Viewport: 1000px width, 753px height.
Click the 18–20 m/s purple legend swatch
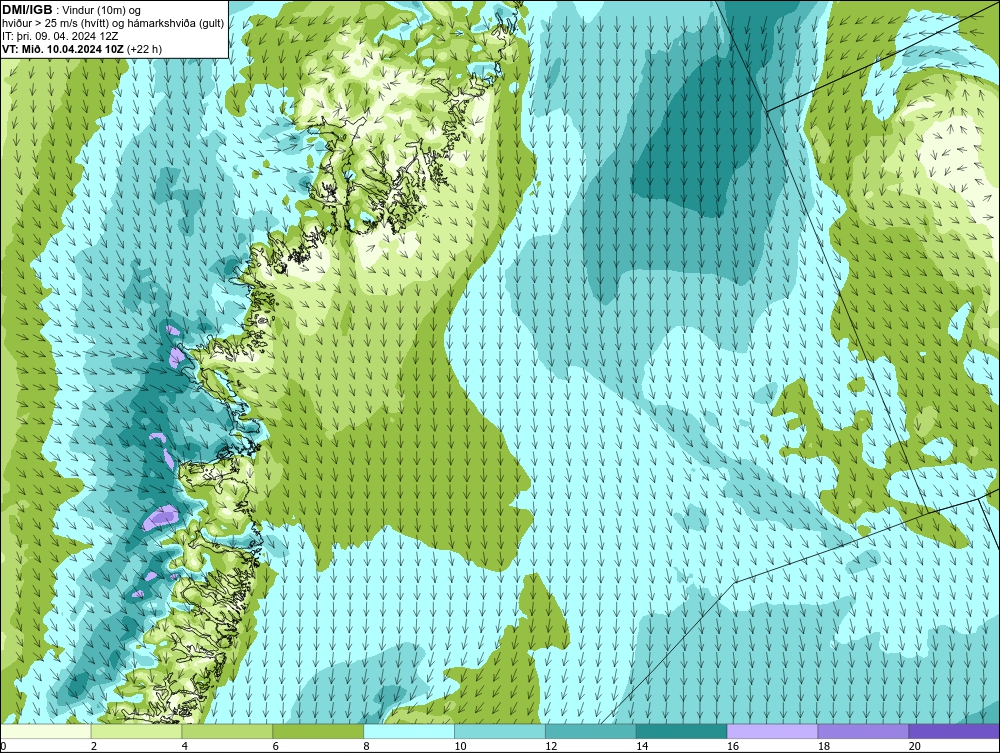(864, 731)
